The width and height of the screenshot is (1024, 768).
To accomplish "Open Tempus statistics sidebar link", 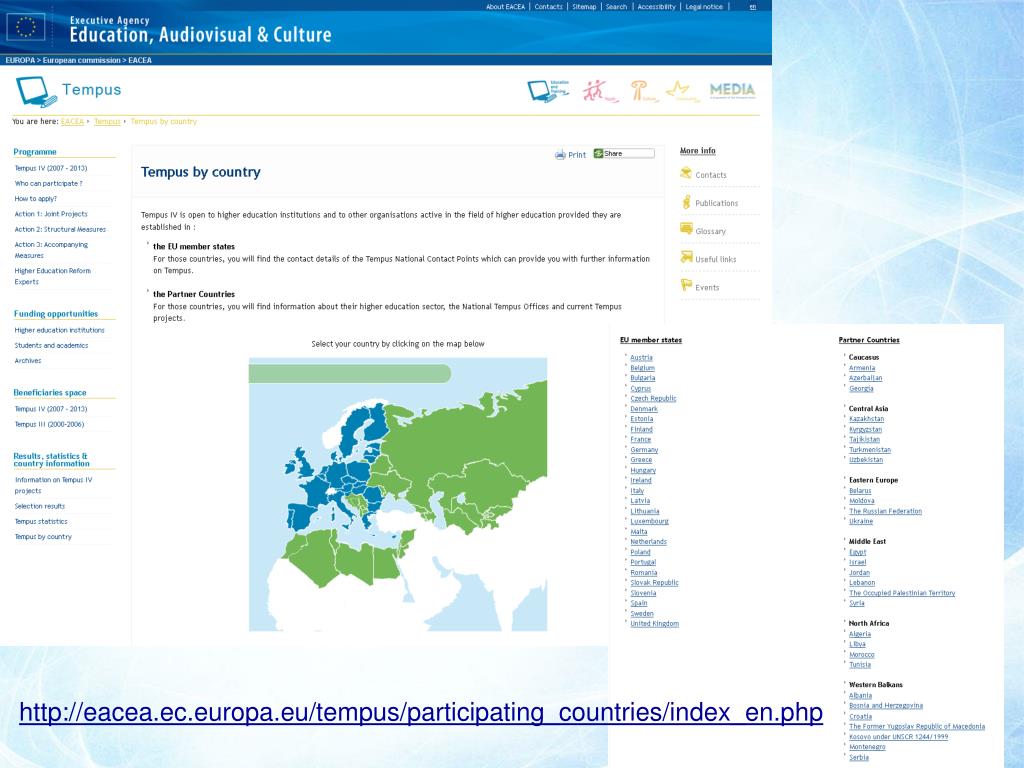I will (41, 521).
